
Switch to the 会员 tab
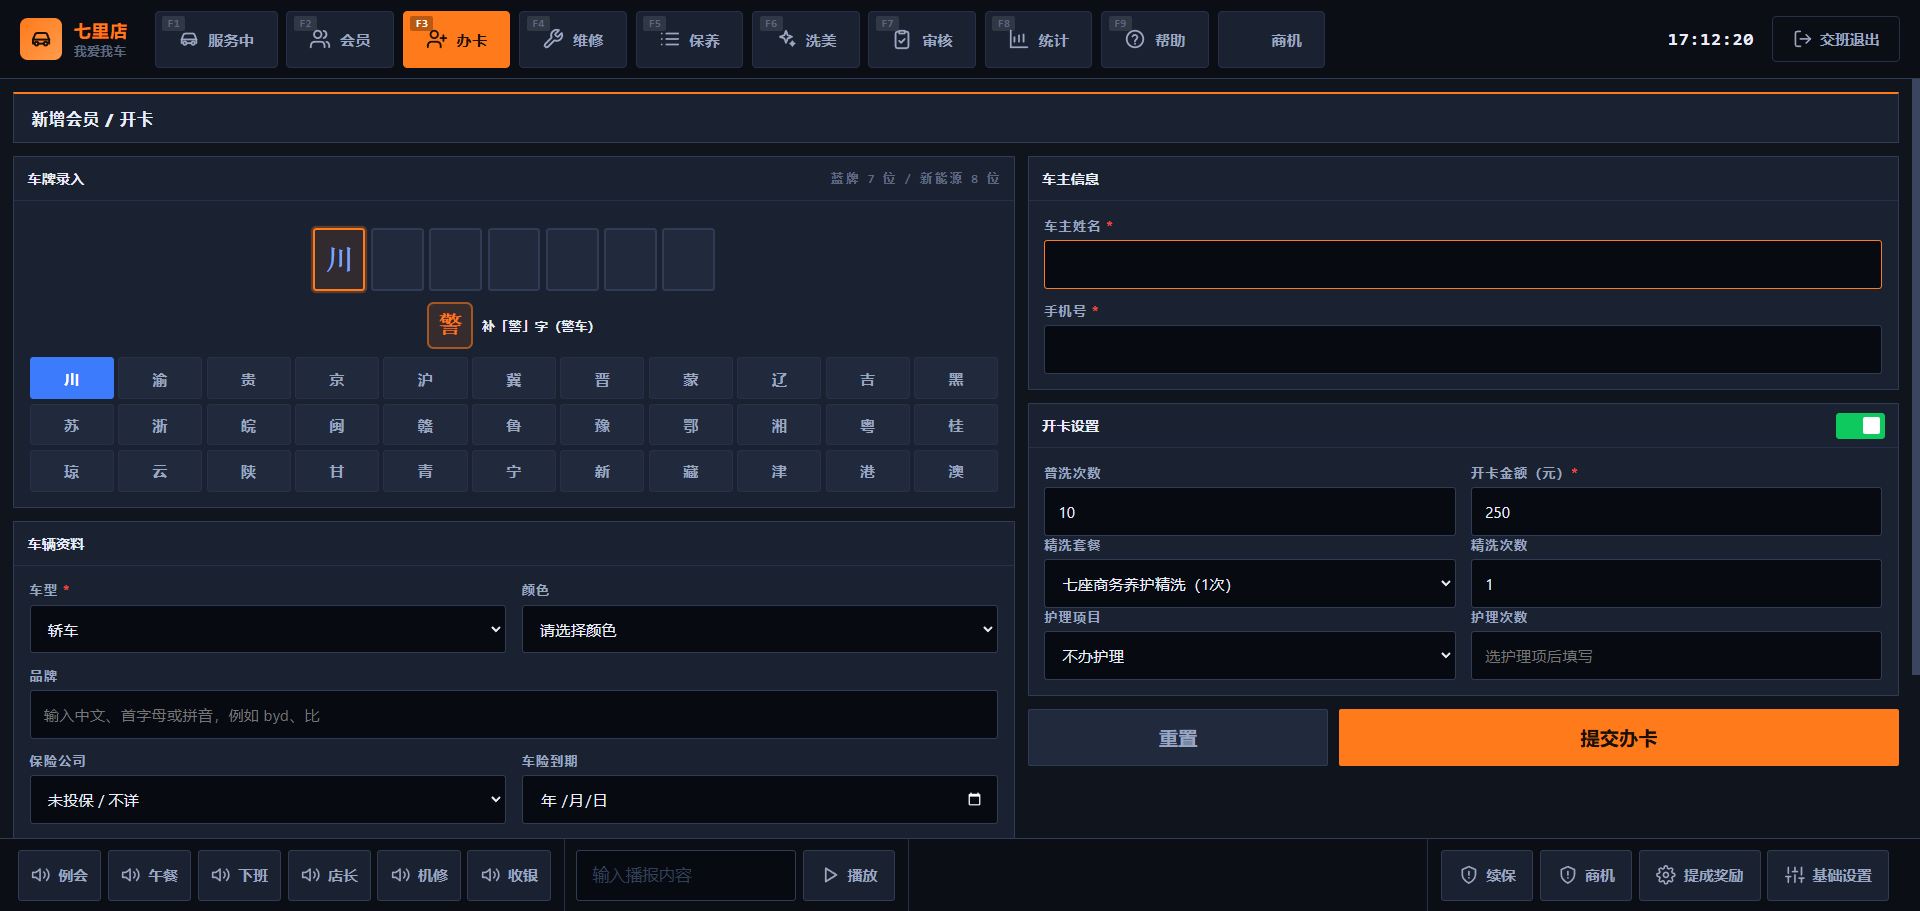(340, 40)
